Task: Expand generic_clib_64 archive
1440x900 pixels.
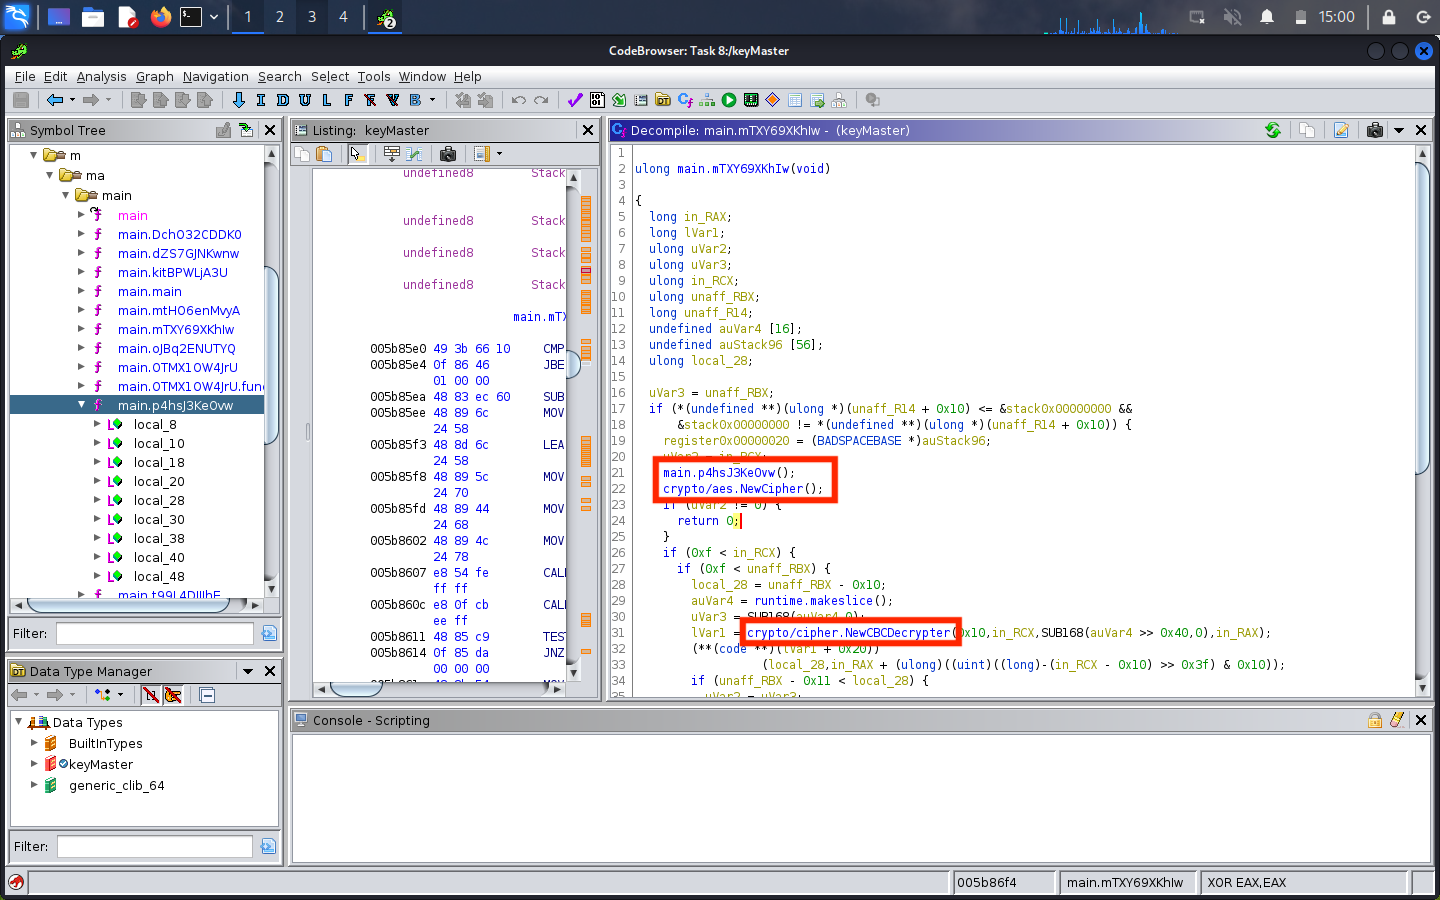Action: tap(34, 785)
